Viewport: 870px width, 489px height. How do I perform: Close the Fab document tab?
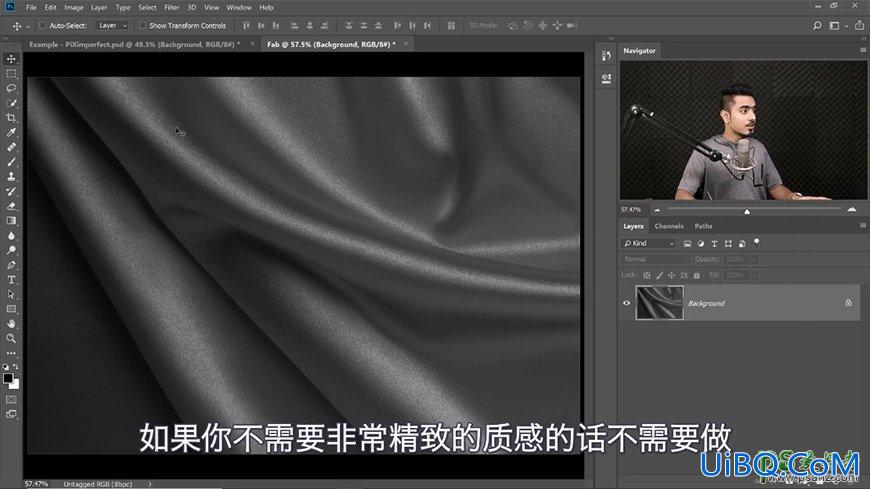(x=406, y=44)
